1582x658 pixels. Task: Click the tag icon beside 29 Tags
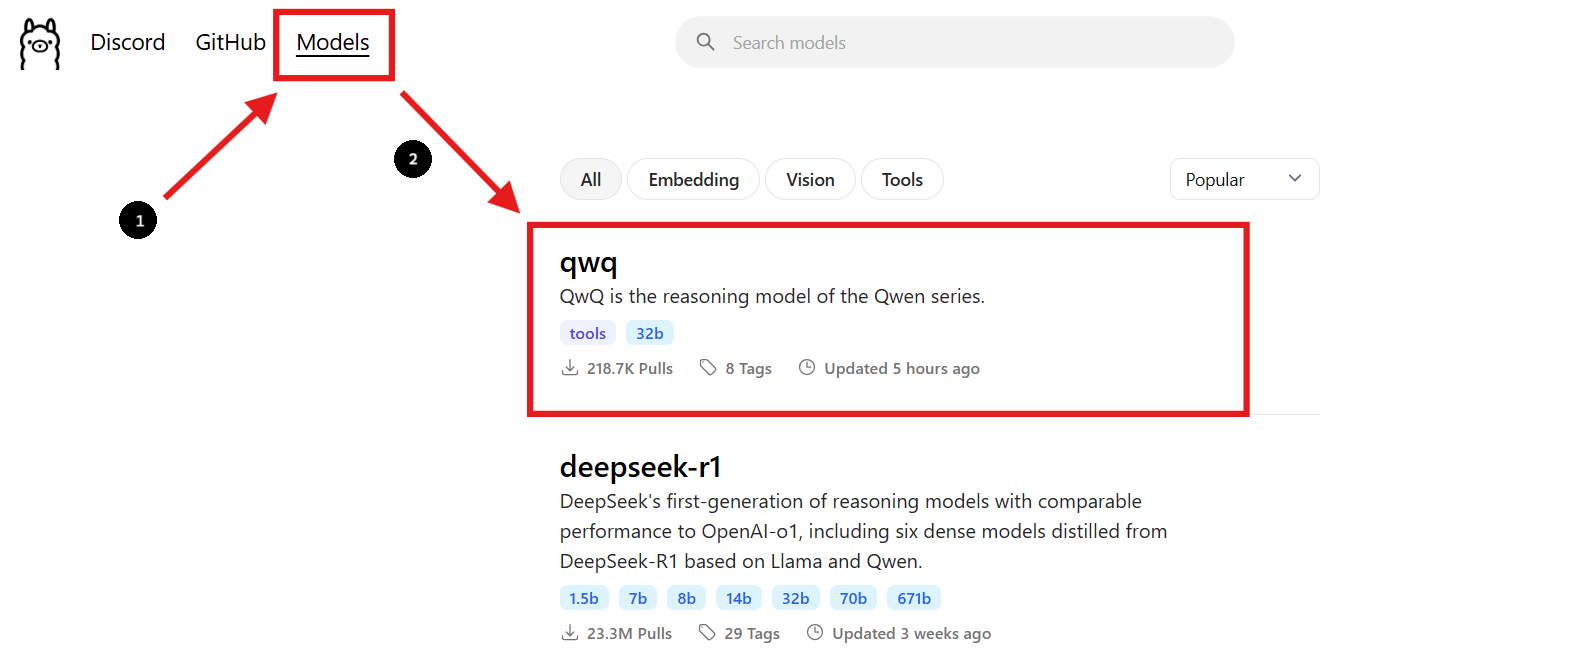pos(707,633)
